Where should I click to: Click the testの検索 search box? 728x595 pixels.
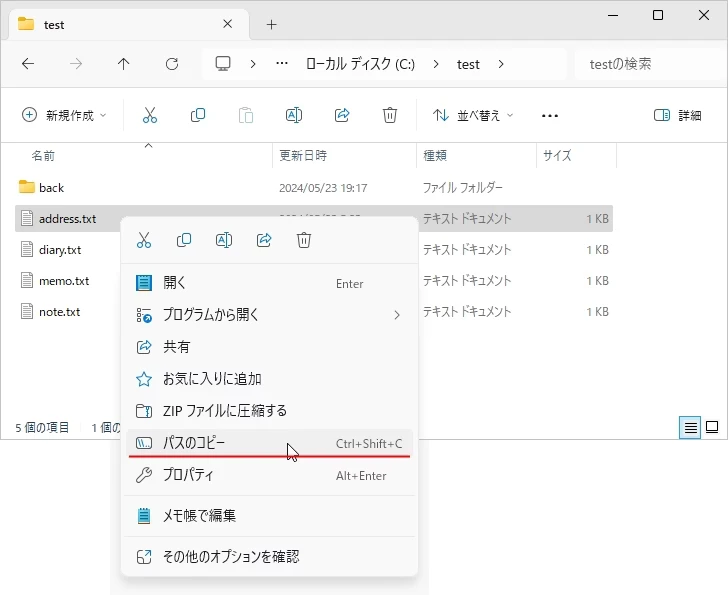(648, 64)
